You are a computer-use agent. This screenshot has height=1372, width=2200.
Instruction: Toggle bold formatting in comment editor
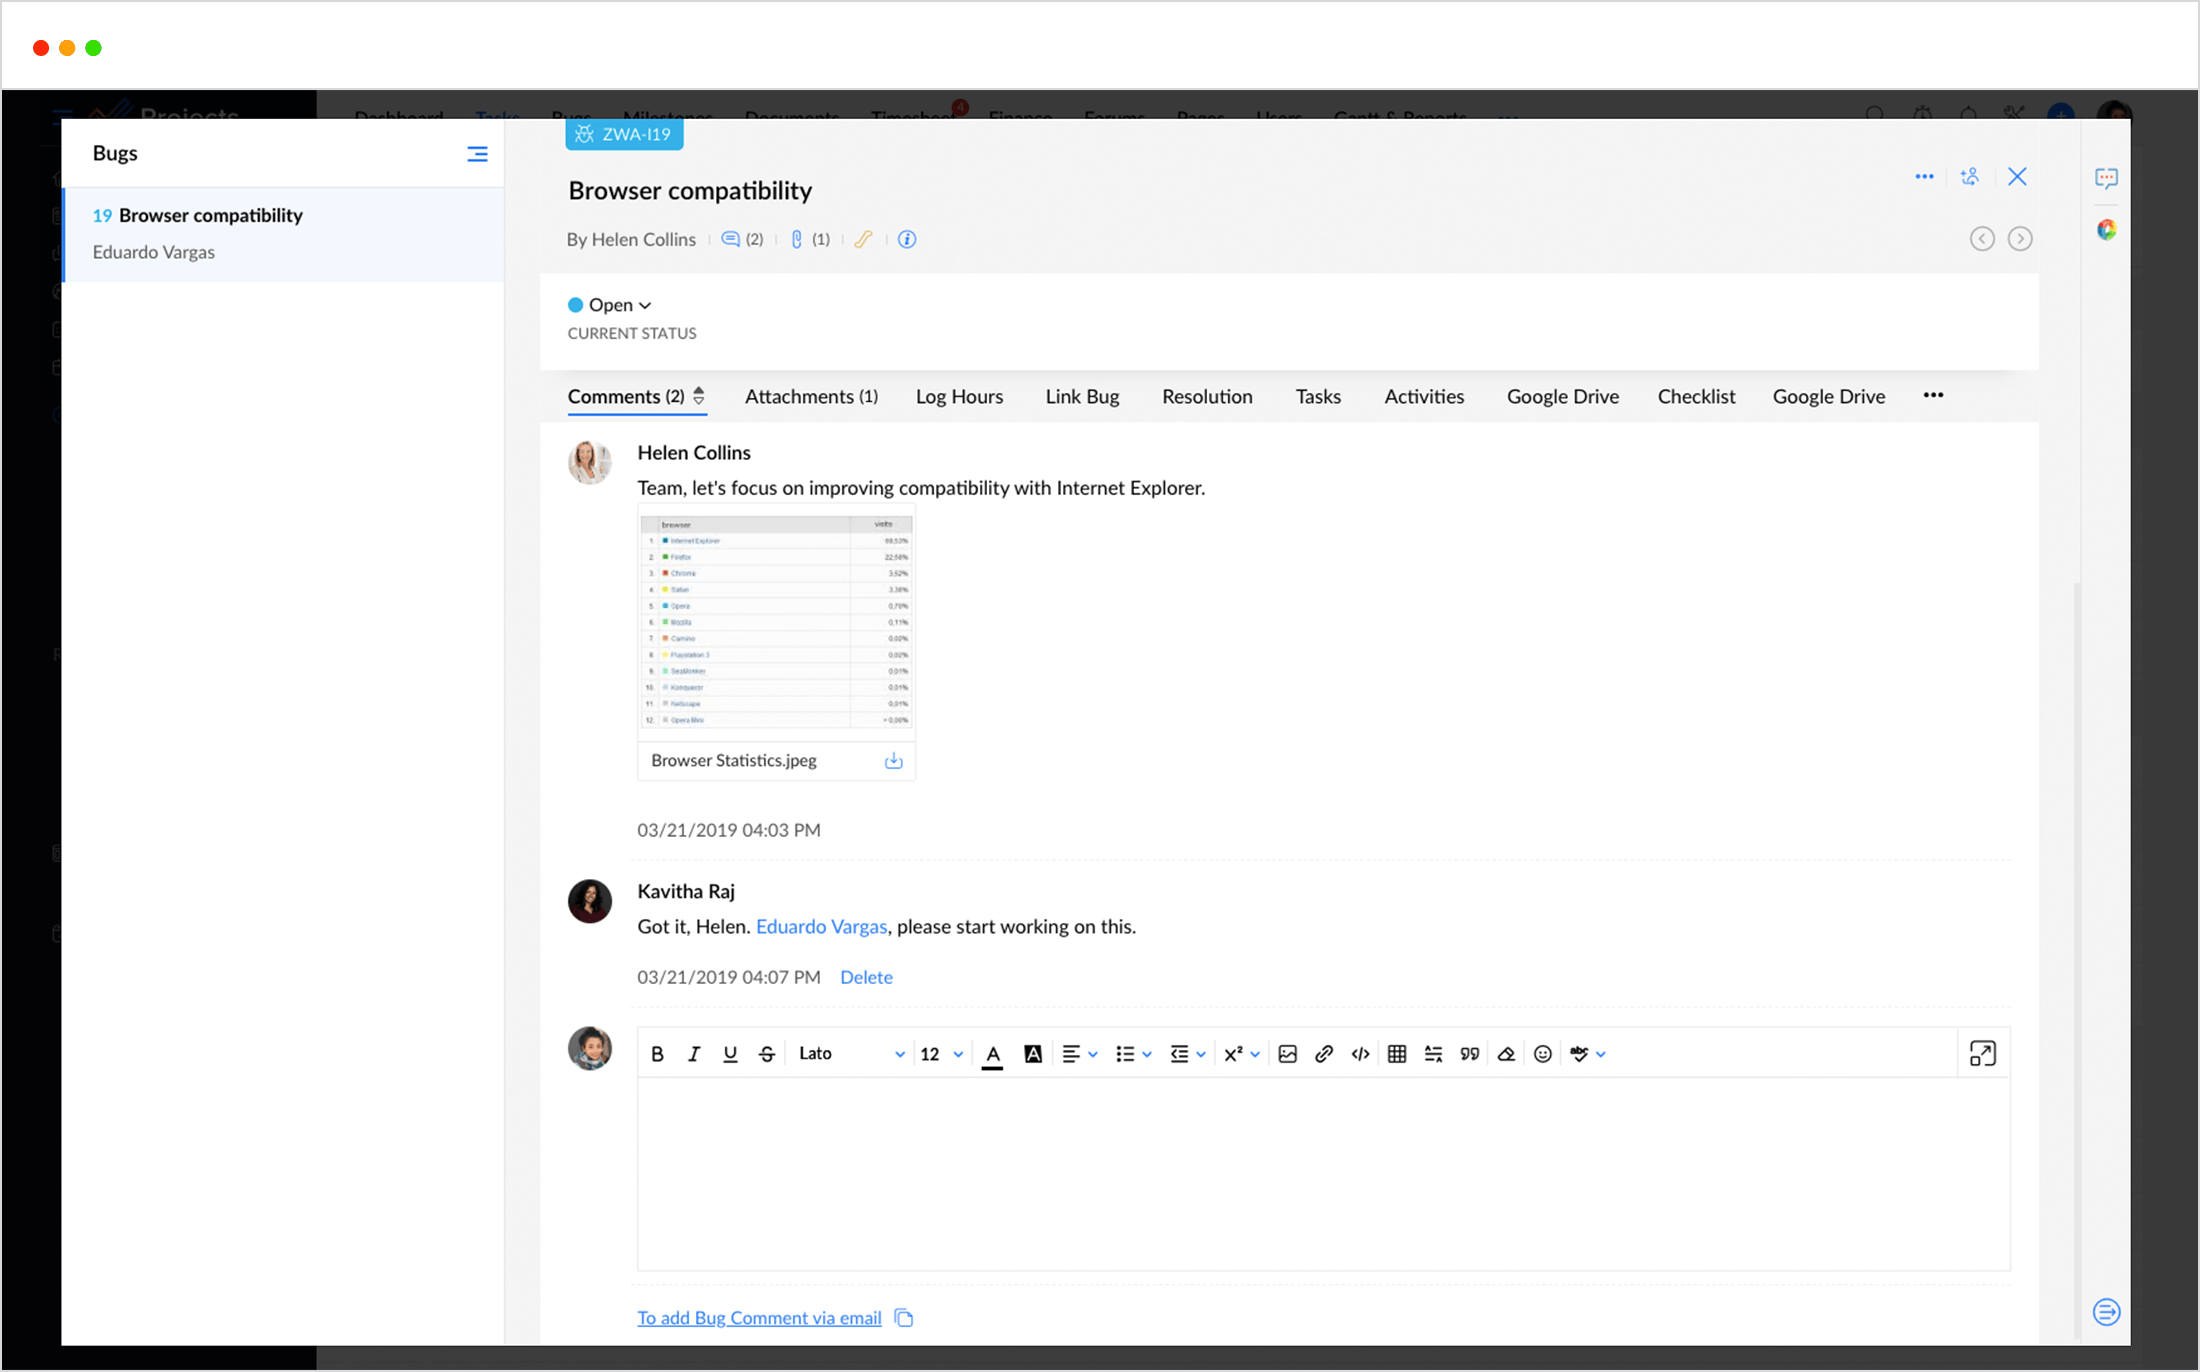pyautogui.click(x=657, y=1054)
